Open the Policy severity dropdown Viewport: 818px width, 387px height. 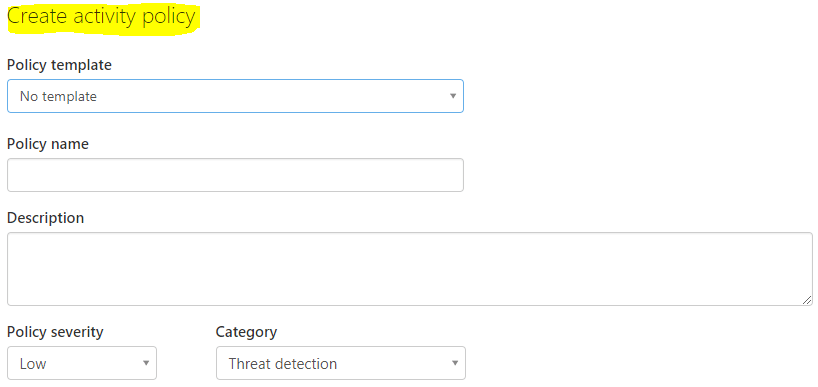[82, 363]
